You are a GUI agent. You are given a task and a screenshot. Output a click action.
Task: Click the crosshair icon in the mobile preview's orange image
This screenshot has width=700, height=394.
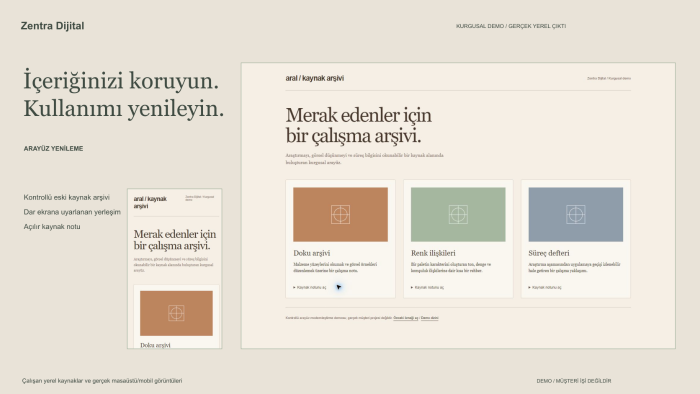click(176, 313)
